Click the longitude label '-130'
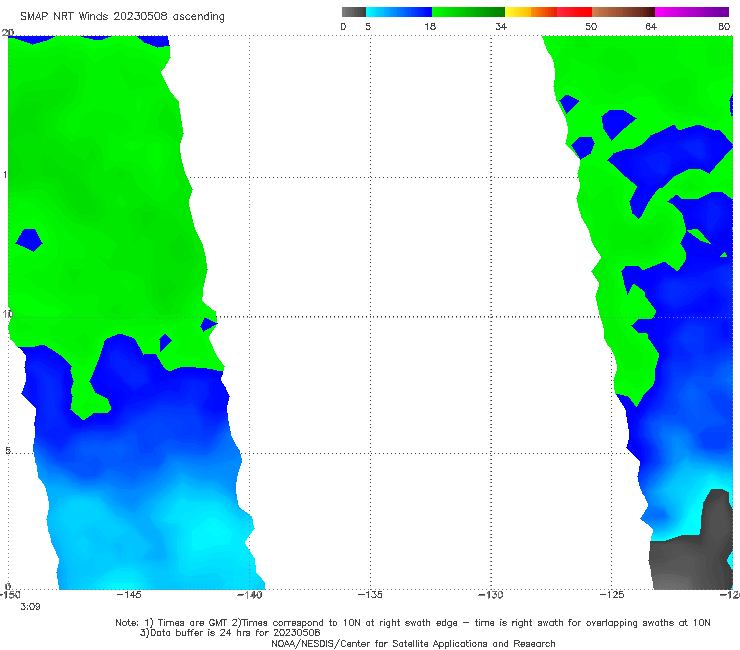740x650 pixels. pos(491,595)
